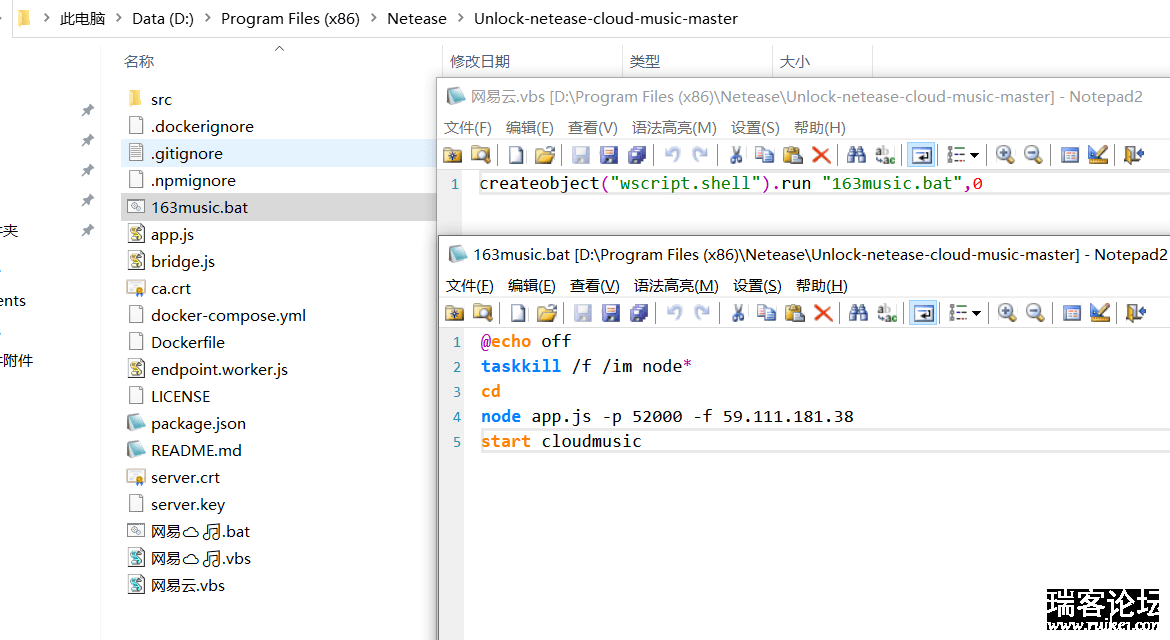
Task: Select the 163music.bat file in Explorer list
Action: [x=199, y=207]
